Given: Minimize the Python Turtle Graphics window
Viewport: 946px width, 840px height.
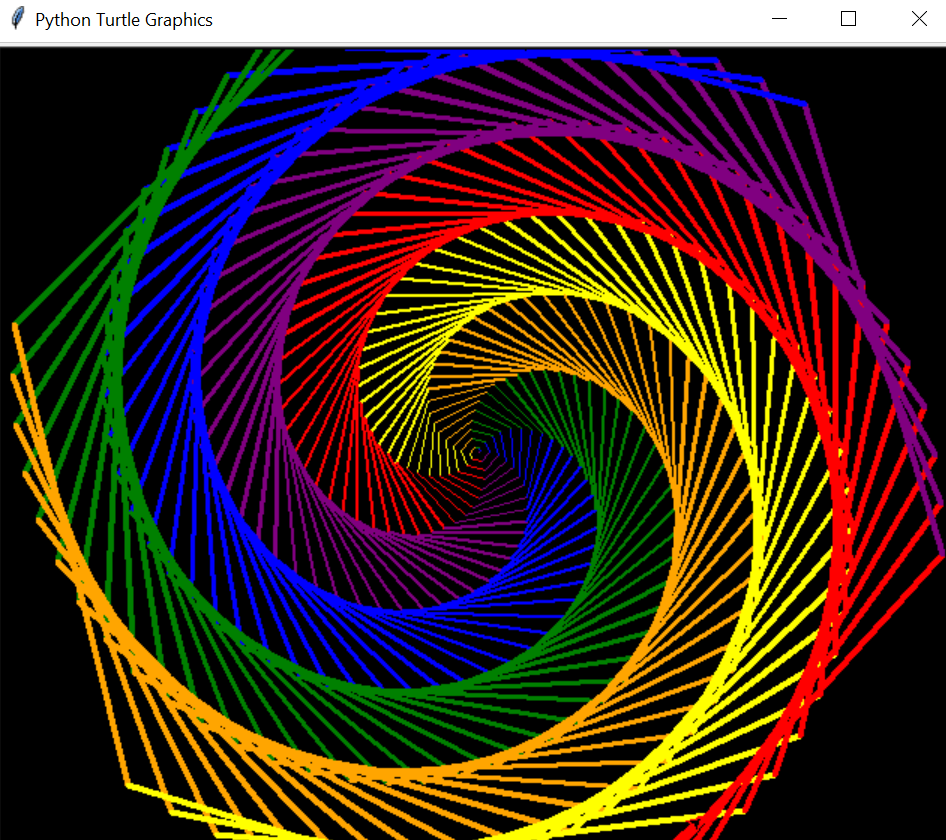Looking at the screenshot, I should (779, 19).
